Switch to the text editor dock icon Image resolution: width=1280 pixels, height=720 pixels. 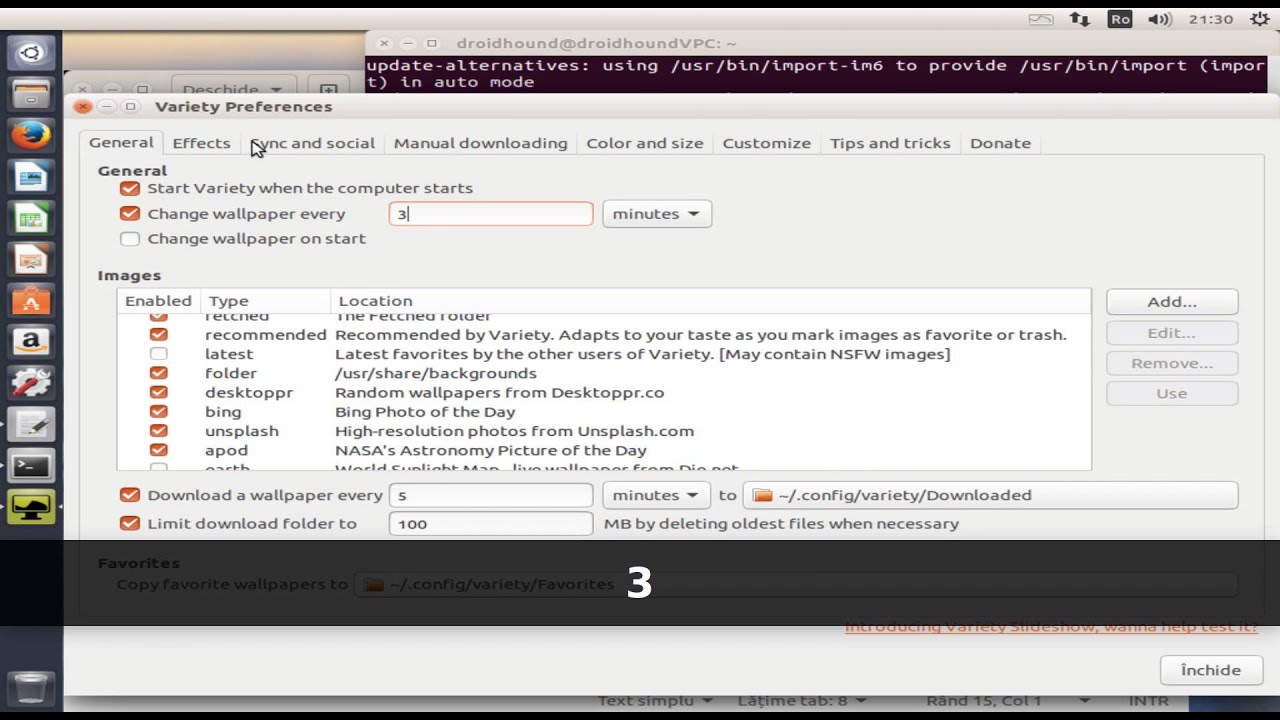31,425
